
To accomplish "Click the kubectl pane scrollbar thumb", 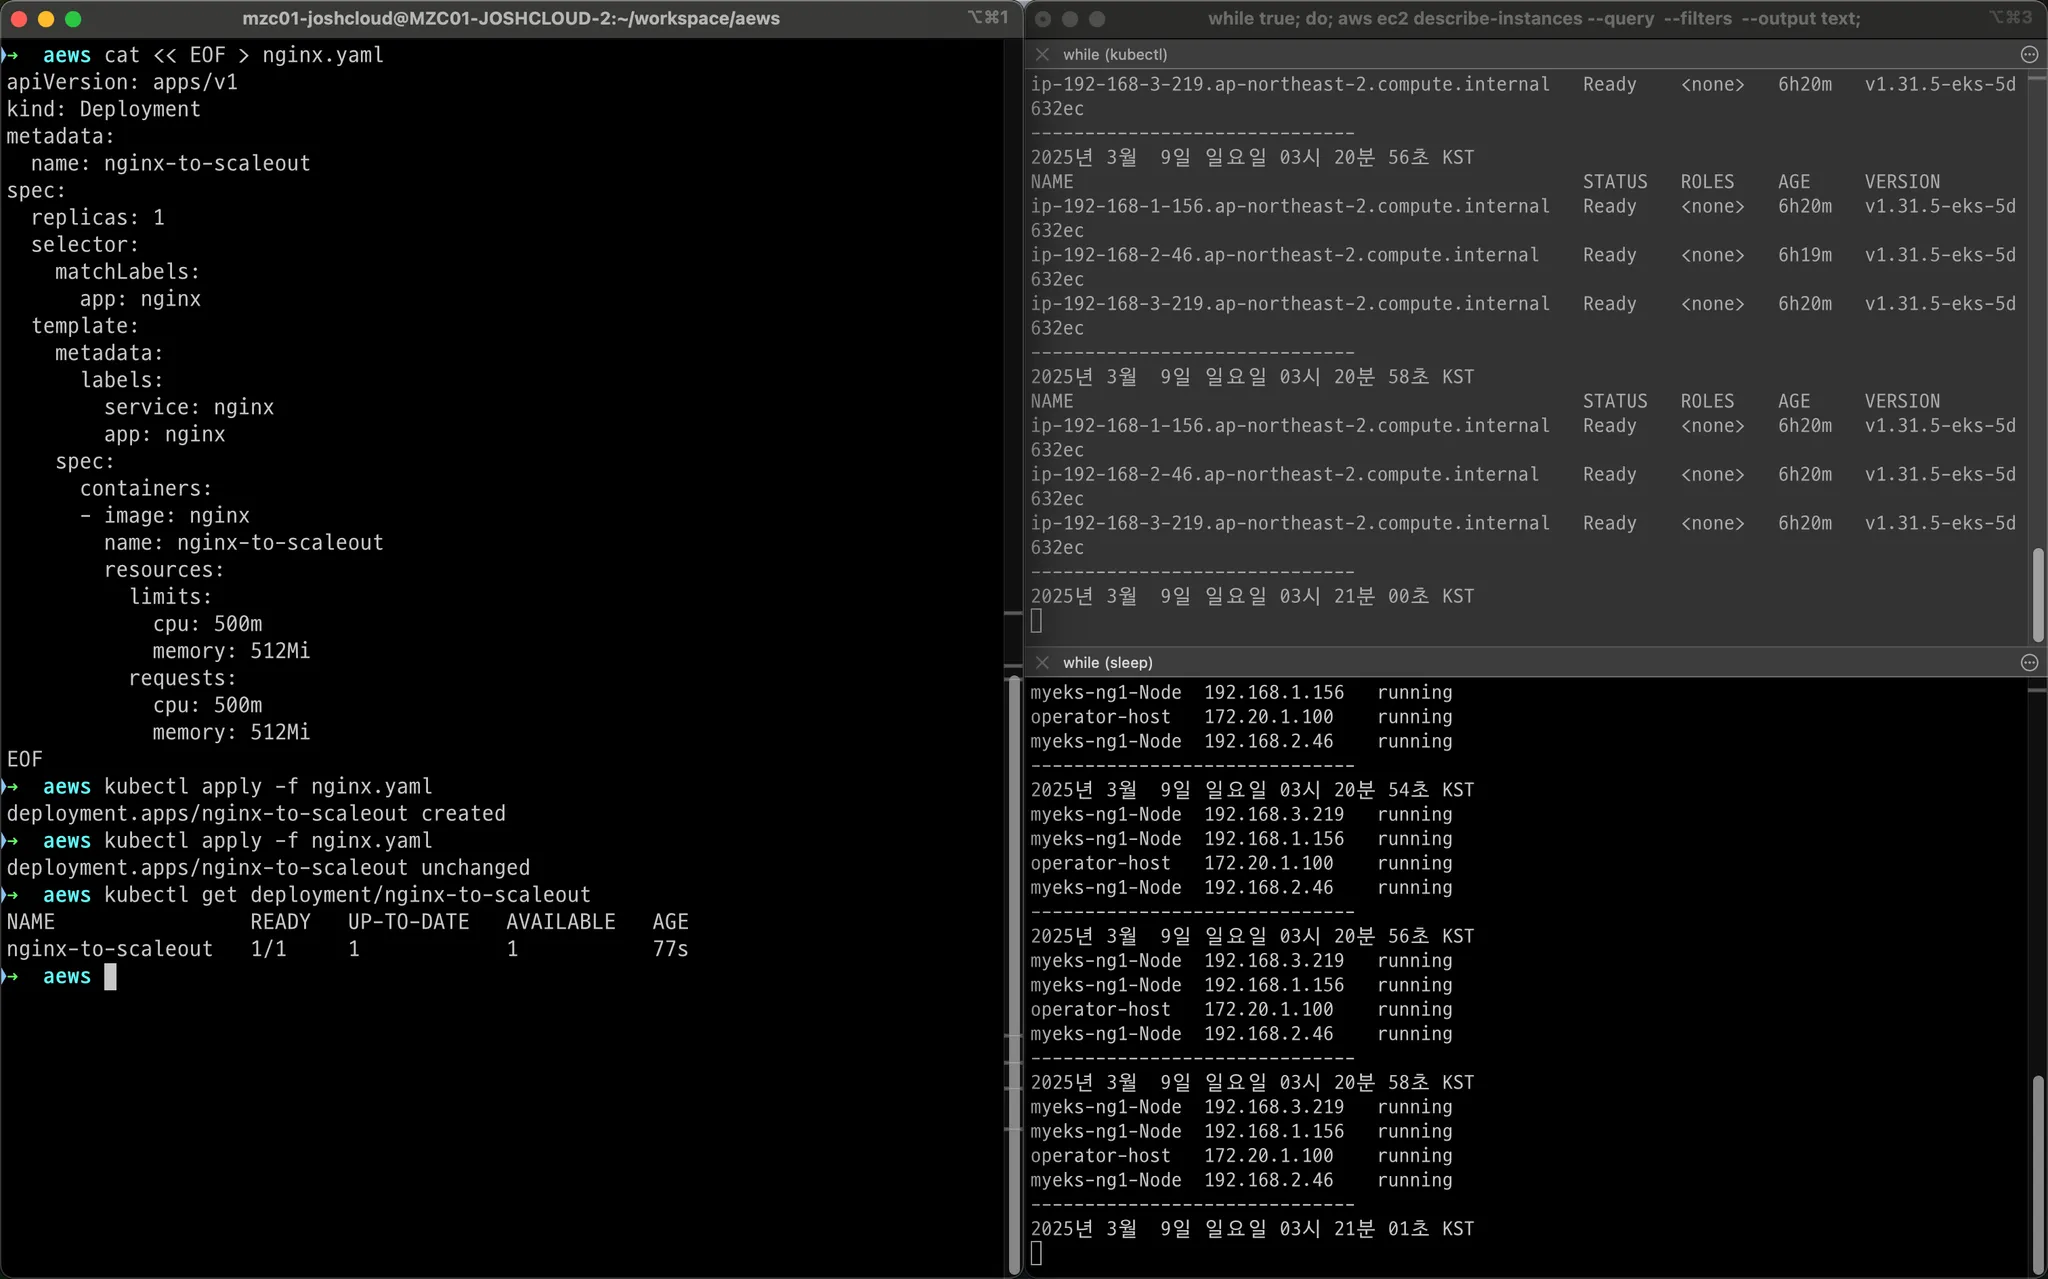I will point(2037,594).
